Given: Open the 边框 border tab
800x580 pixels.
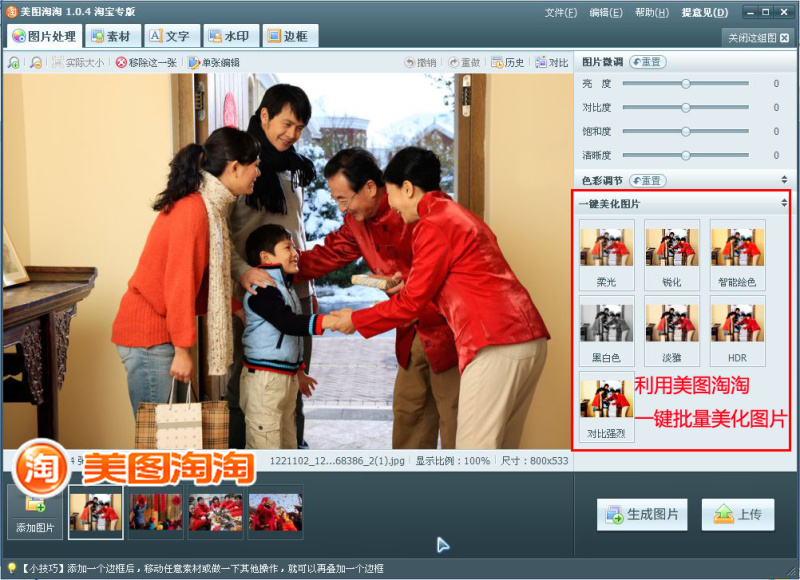Looking at the screenshot, I should point(289,36).
